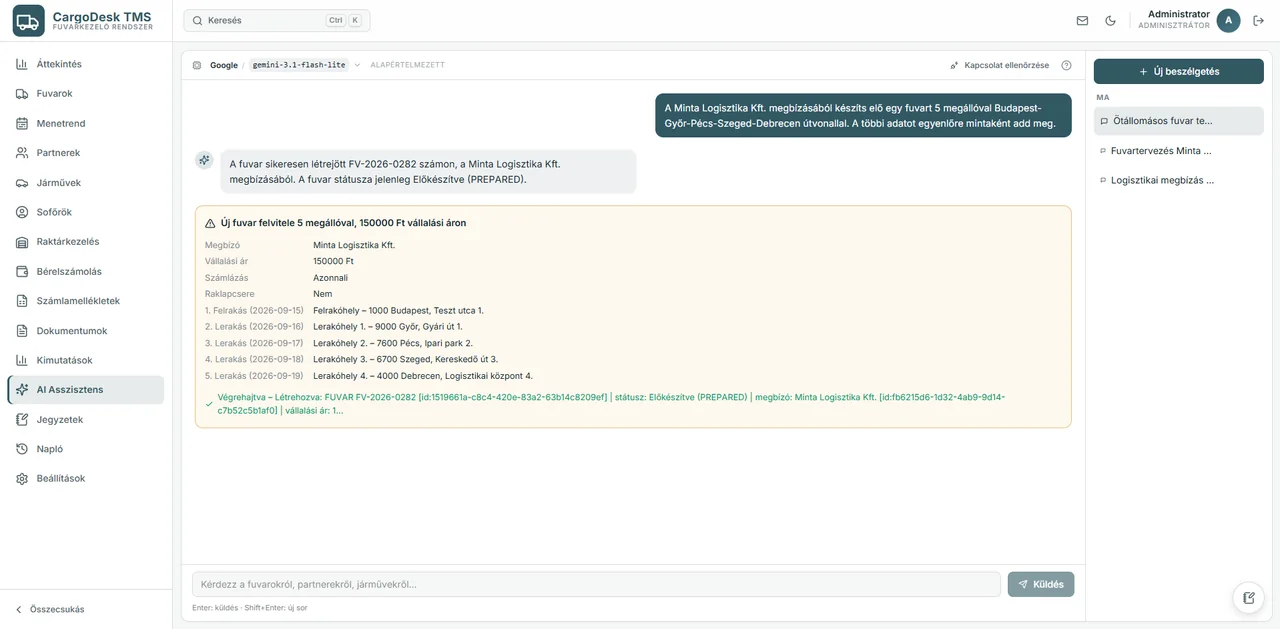Image resolution: width=1280 pixels, height=629 pixels.
Task: Expand the gemini-3.1-flash-lite model dropdown
Action: (x=305, y=65)
